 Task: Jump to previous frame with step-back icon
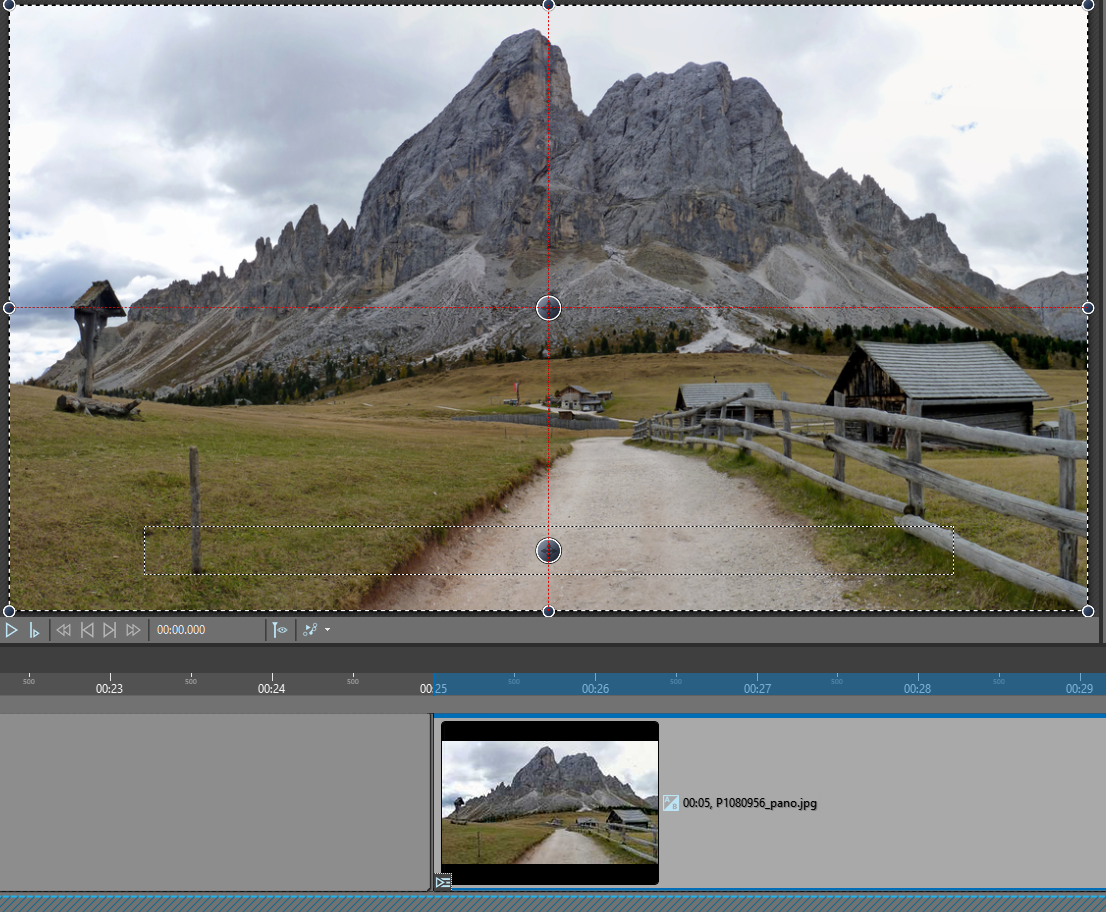(x=87, y=630)
